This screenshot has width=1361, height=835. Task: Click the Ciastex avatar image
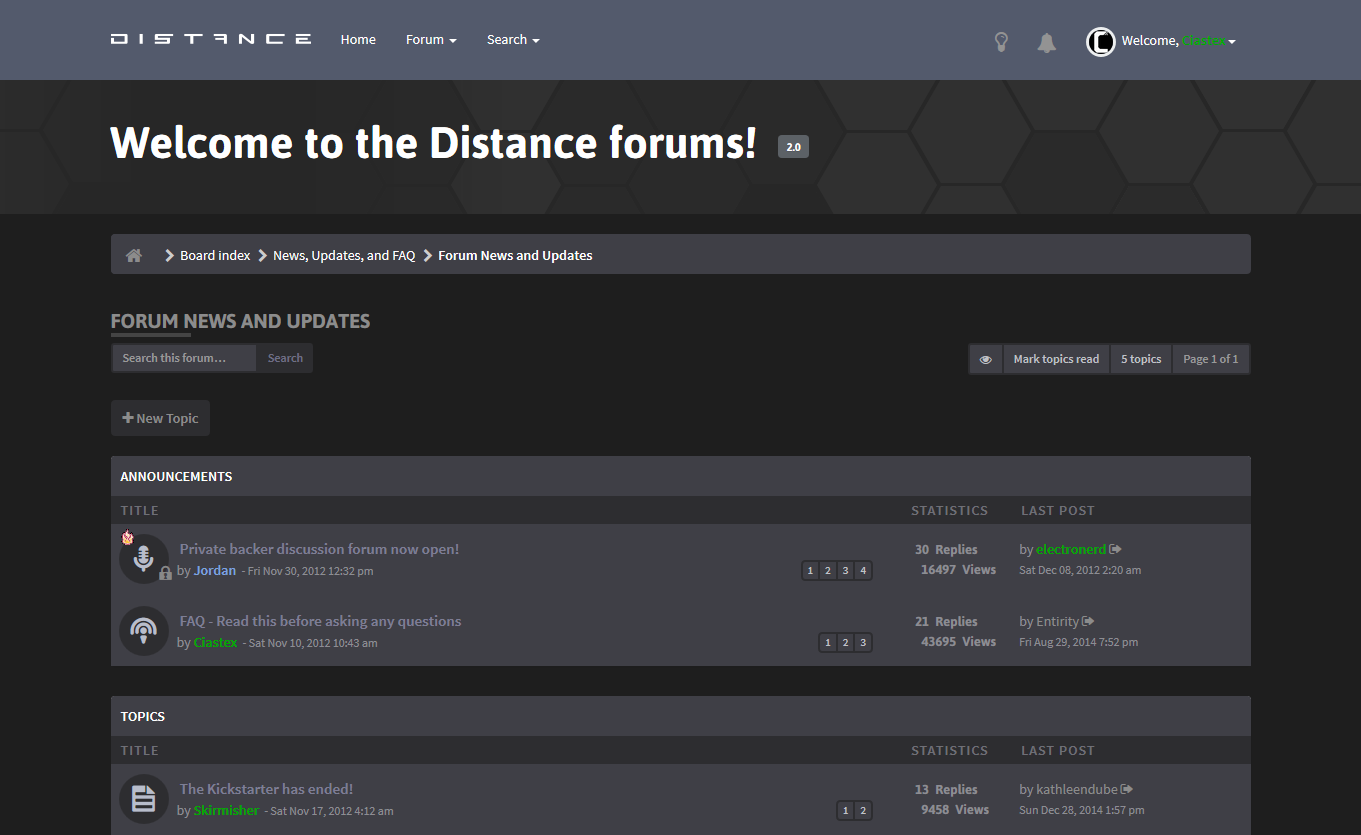(x=1100, y=42)
